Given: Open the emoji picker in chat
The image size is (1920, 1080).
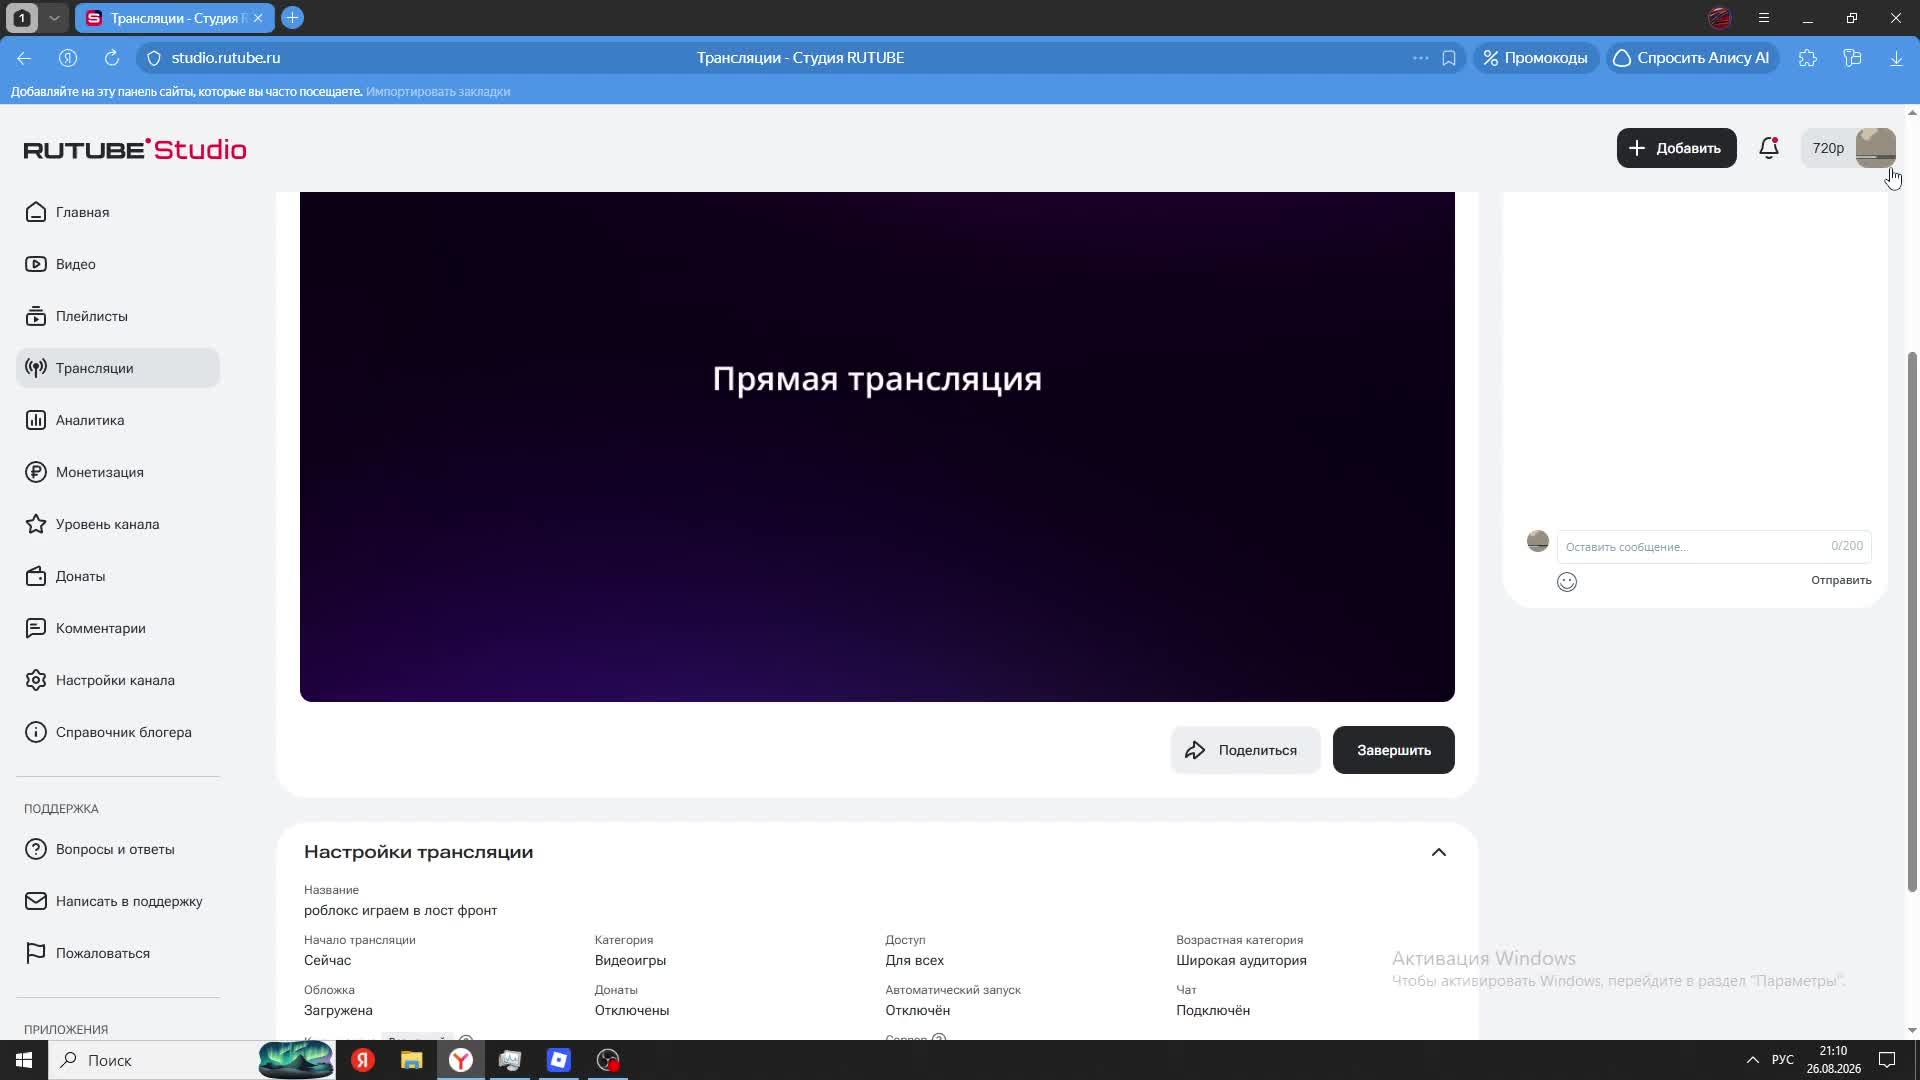Looking at the screenshot, I should pos(1567,582).
